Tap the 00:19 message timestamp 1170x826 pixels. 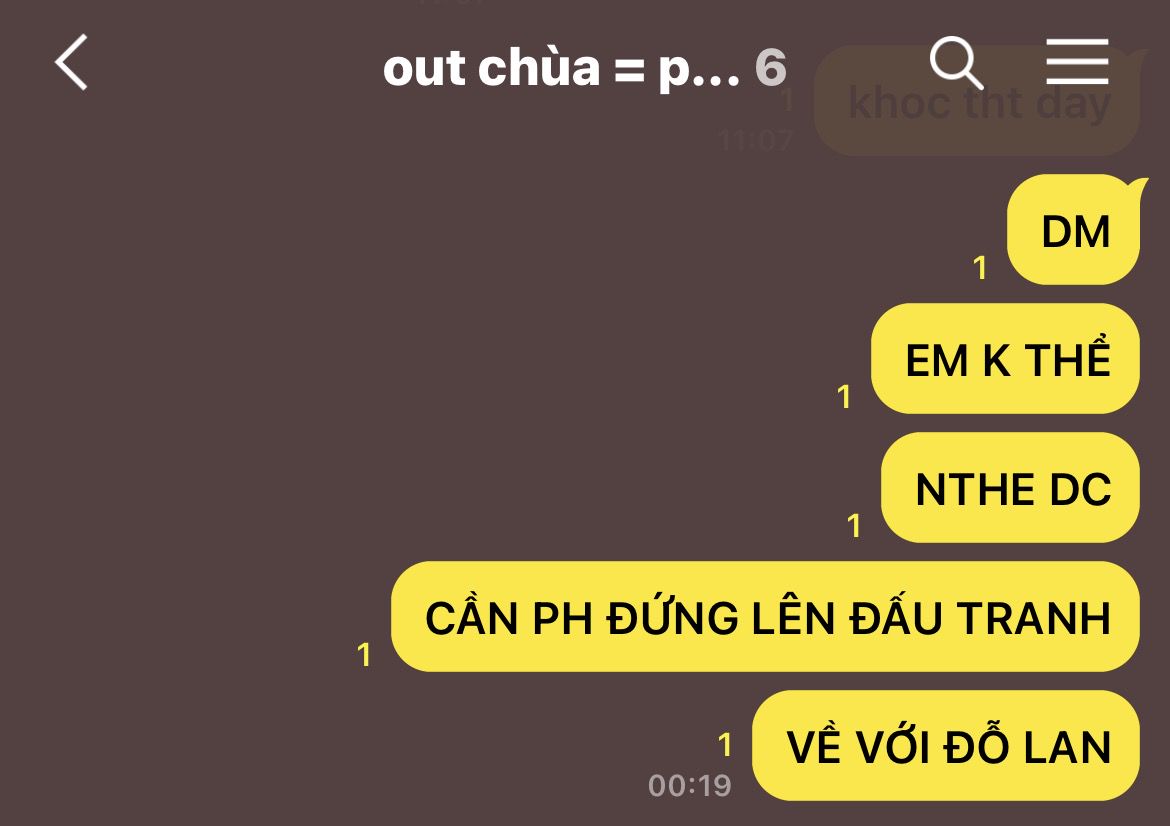click(690, 786)
